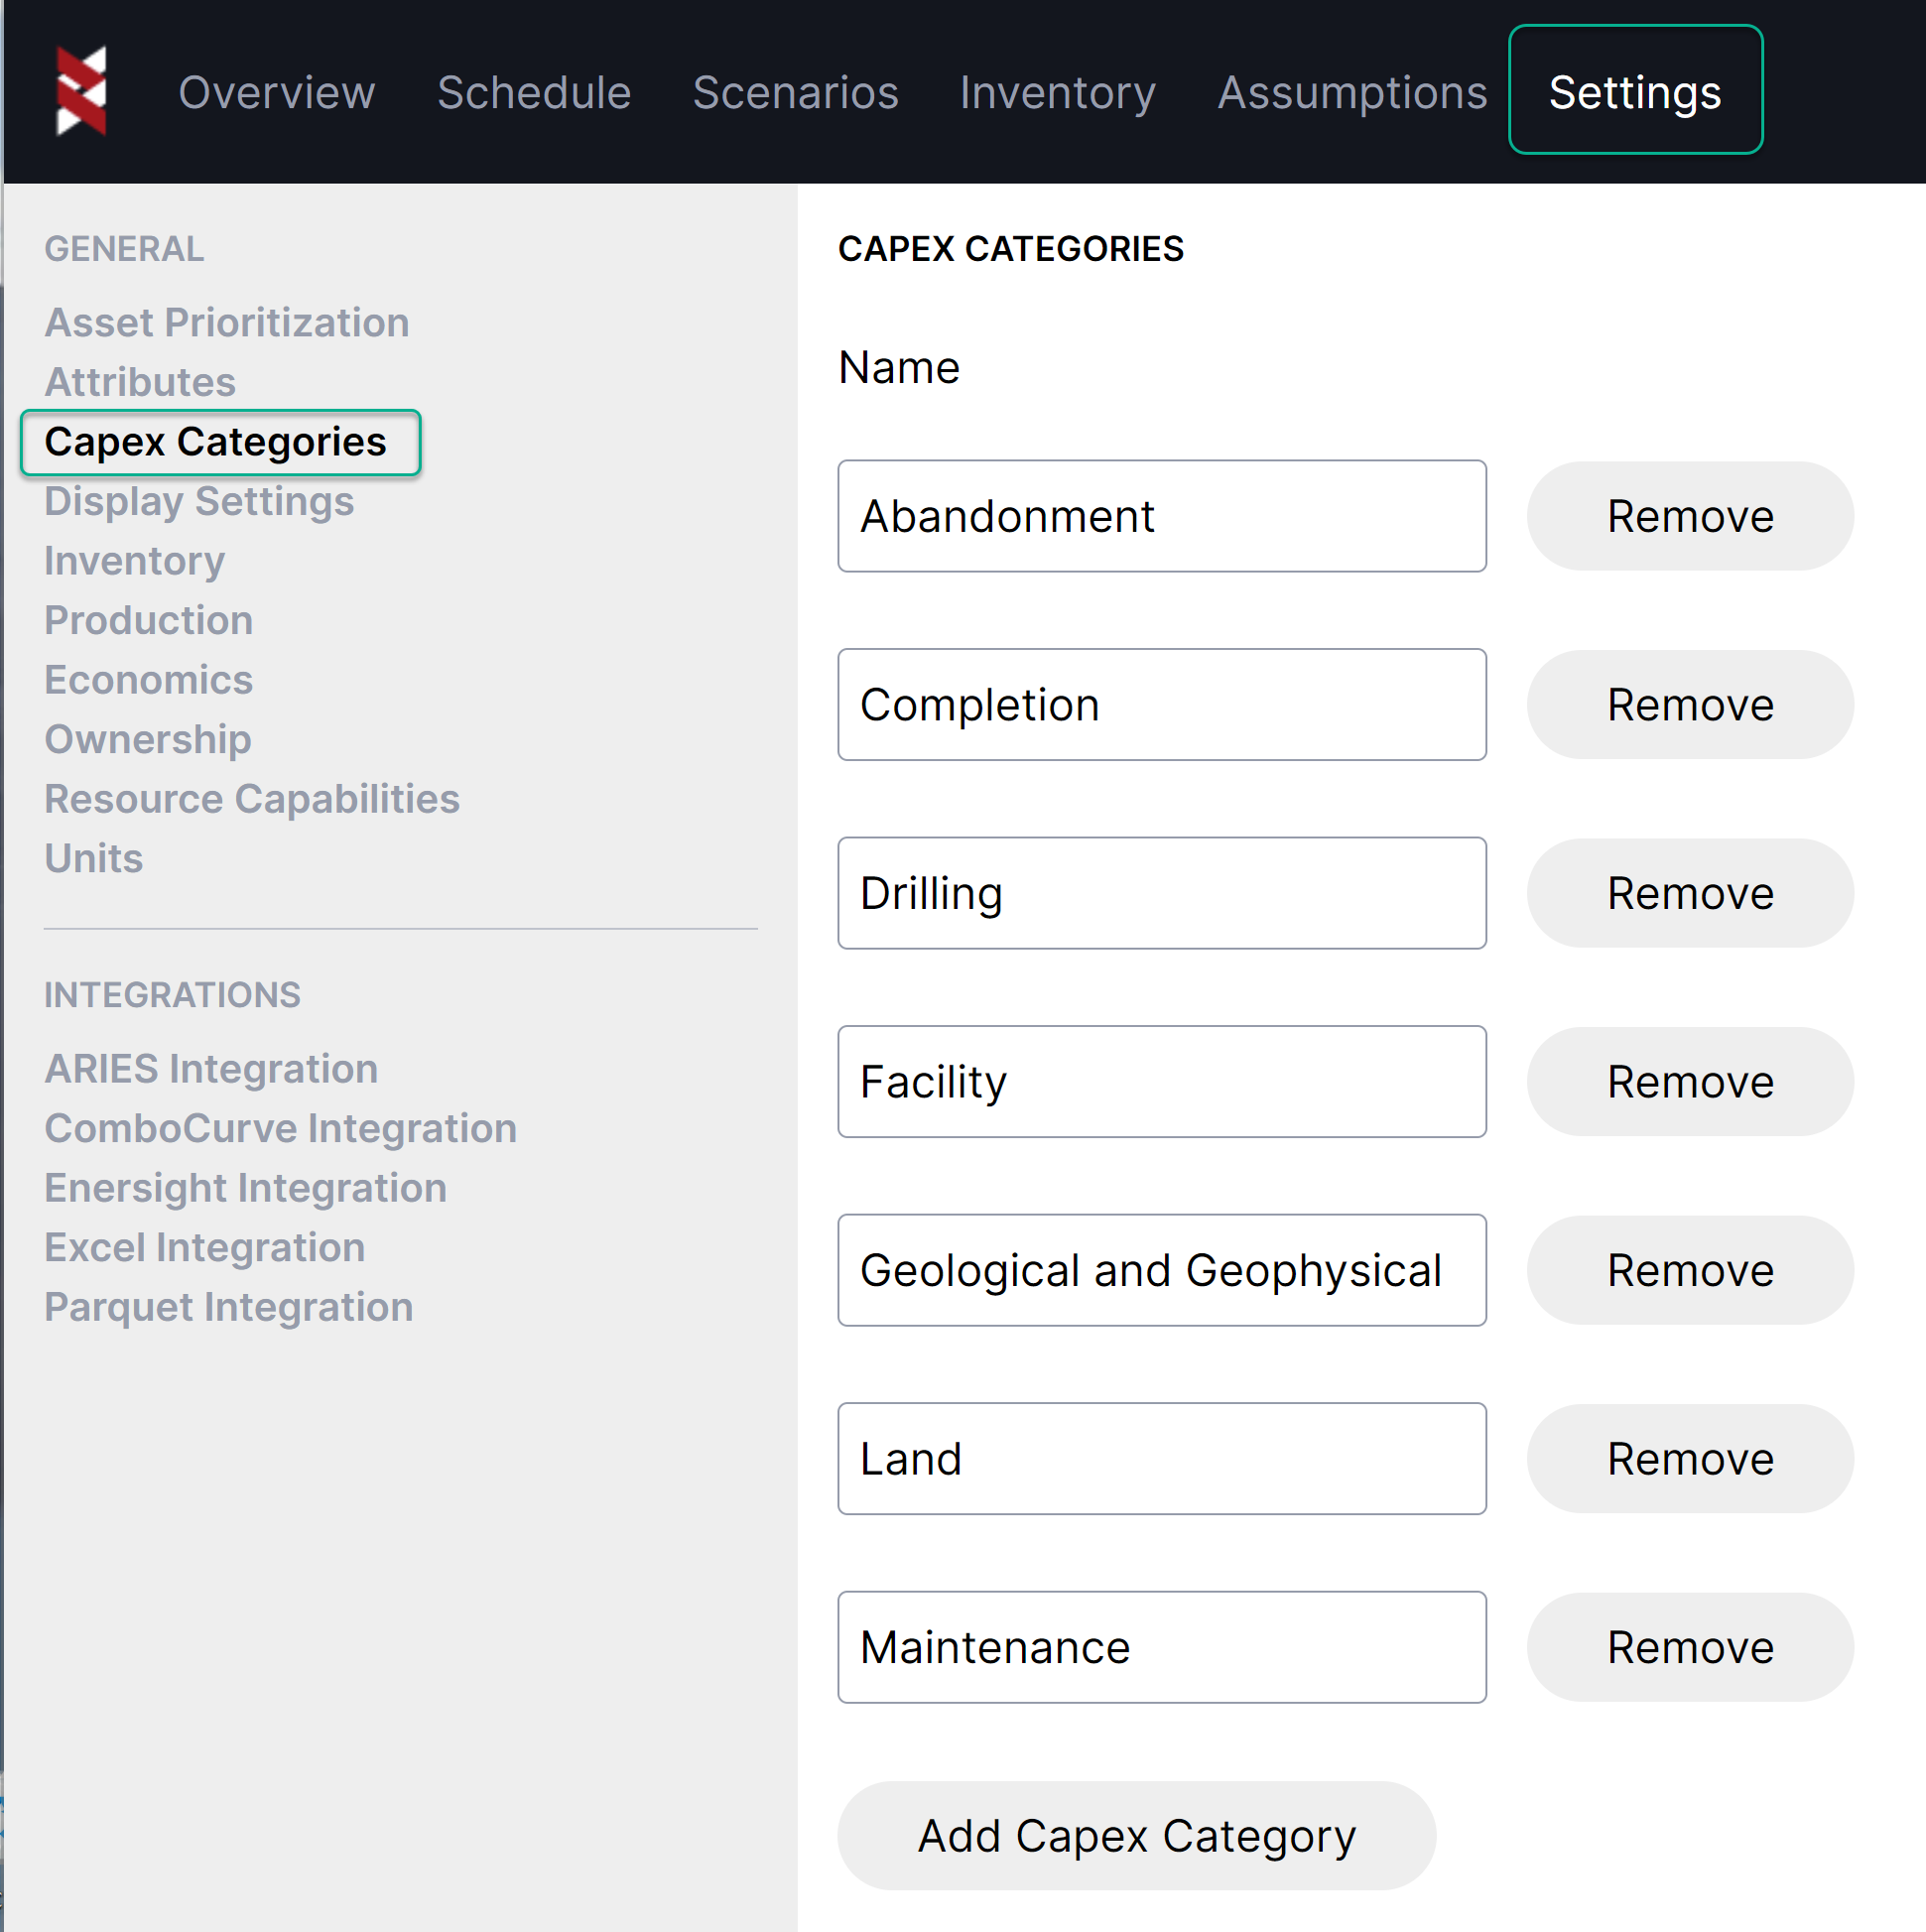Open ComboCurve Integration settings

click(280, 1128)
